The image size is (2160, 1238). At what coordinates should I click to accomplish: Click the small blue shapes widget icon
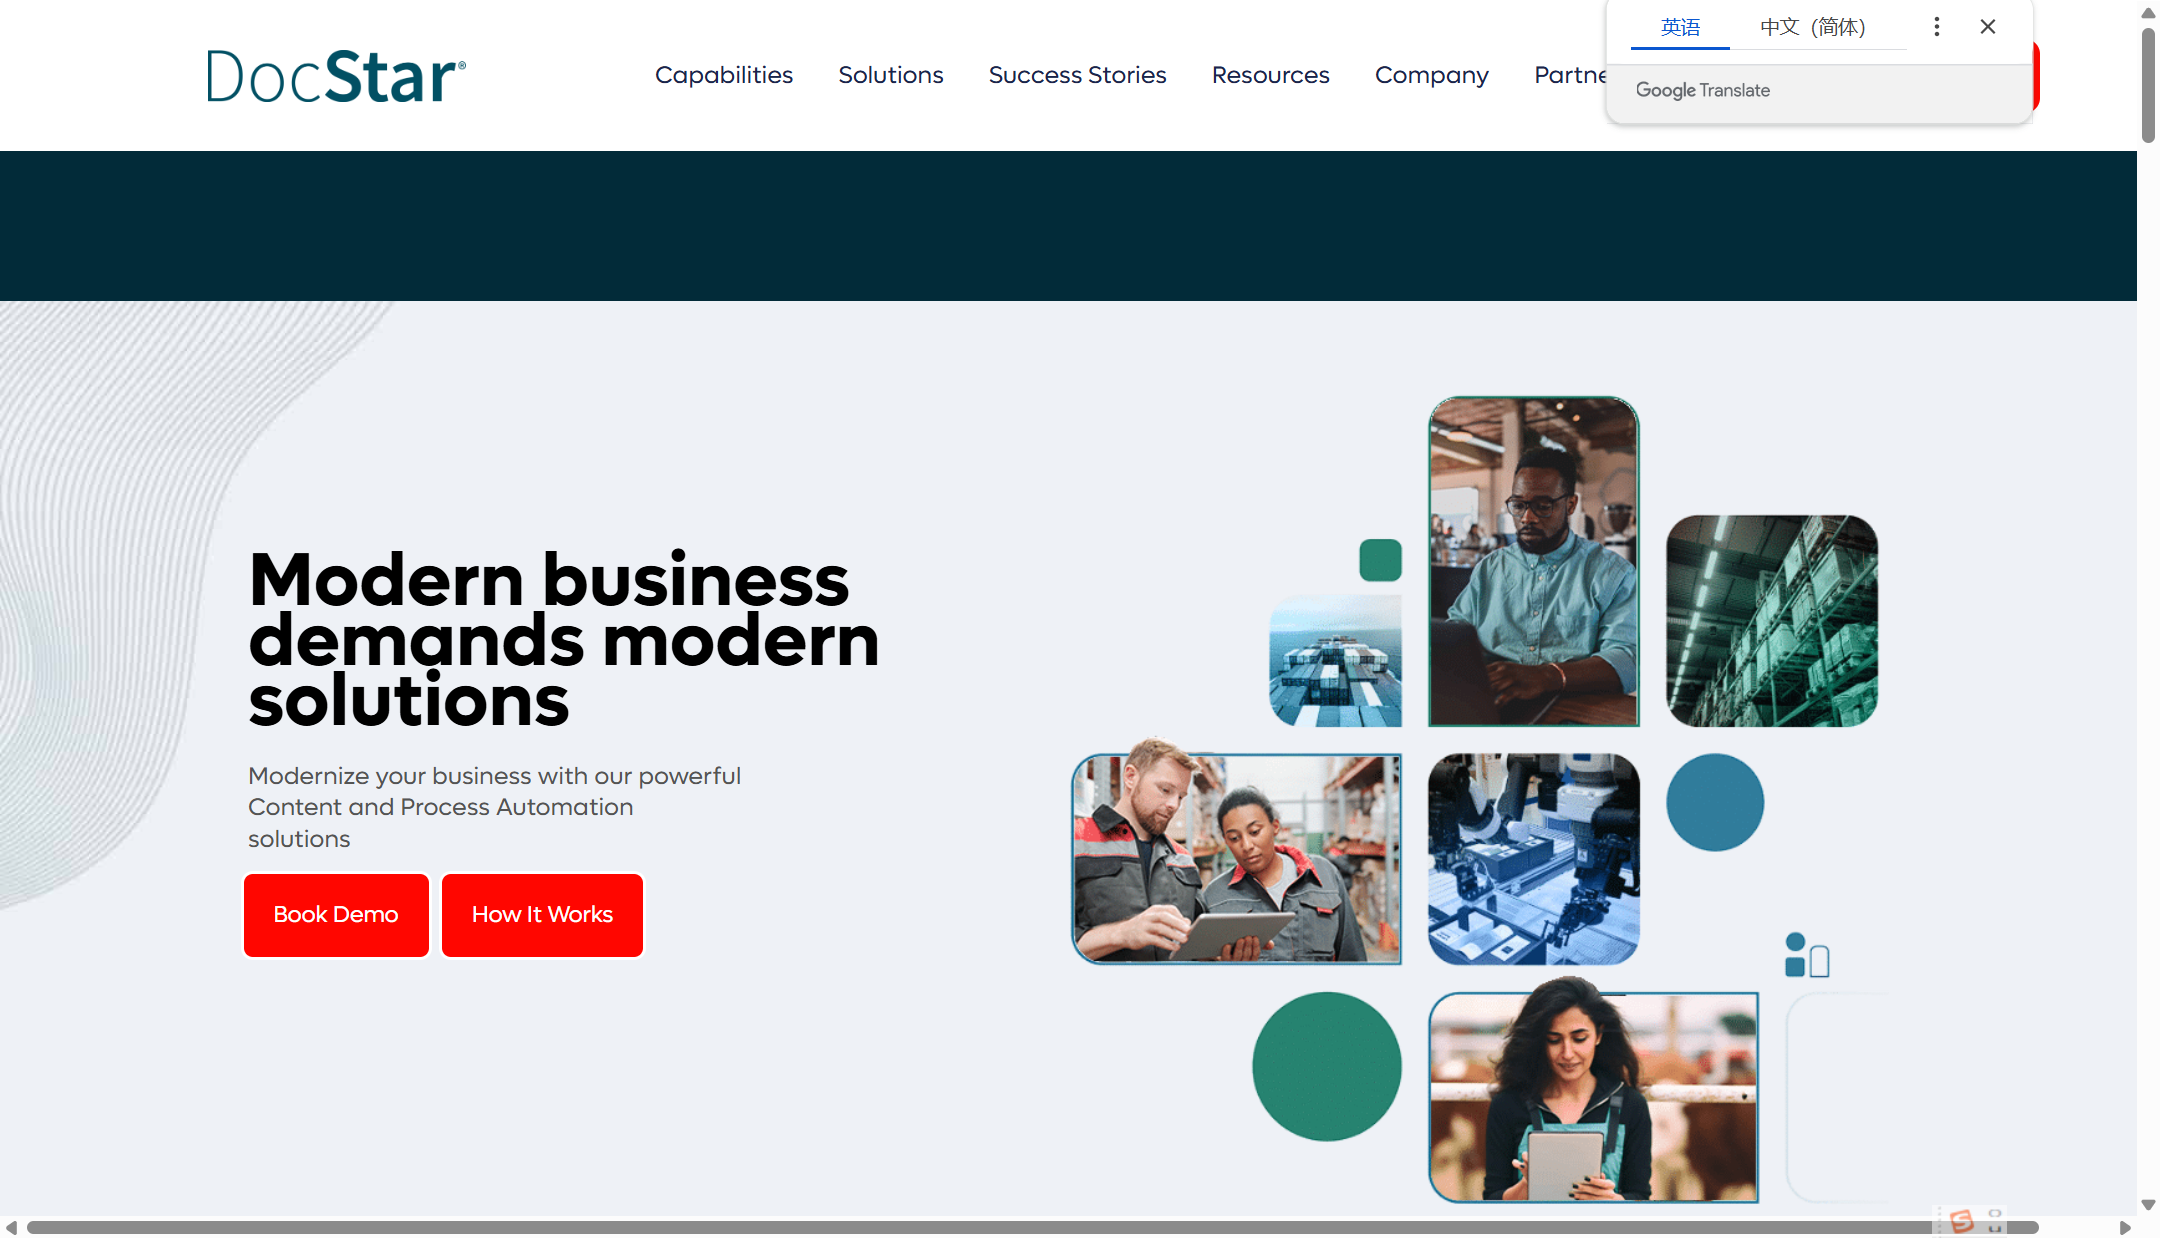click(x=1806, y=955)
